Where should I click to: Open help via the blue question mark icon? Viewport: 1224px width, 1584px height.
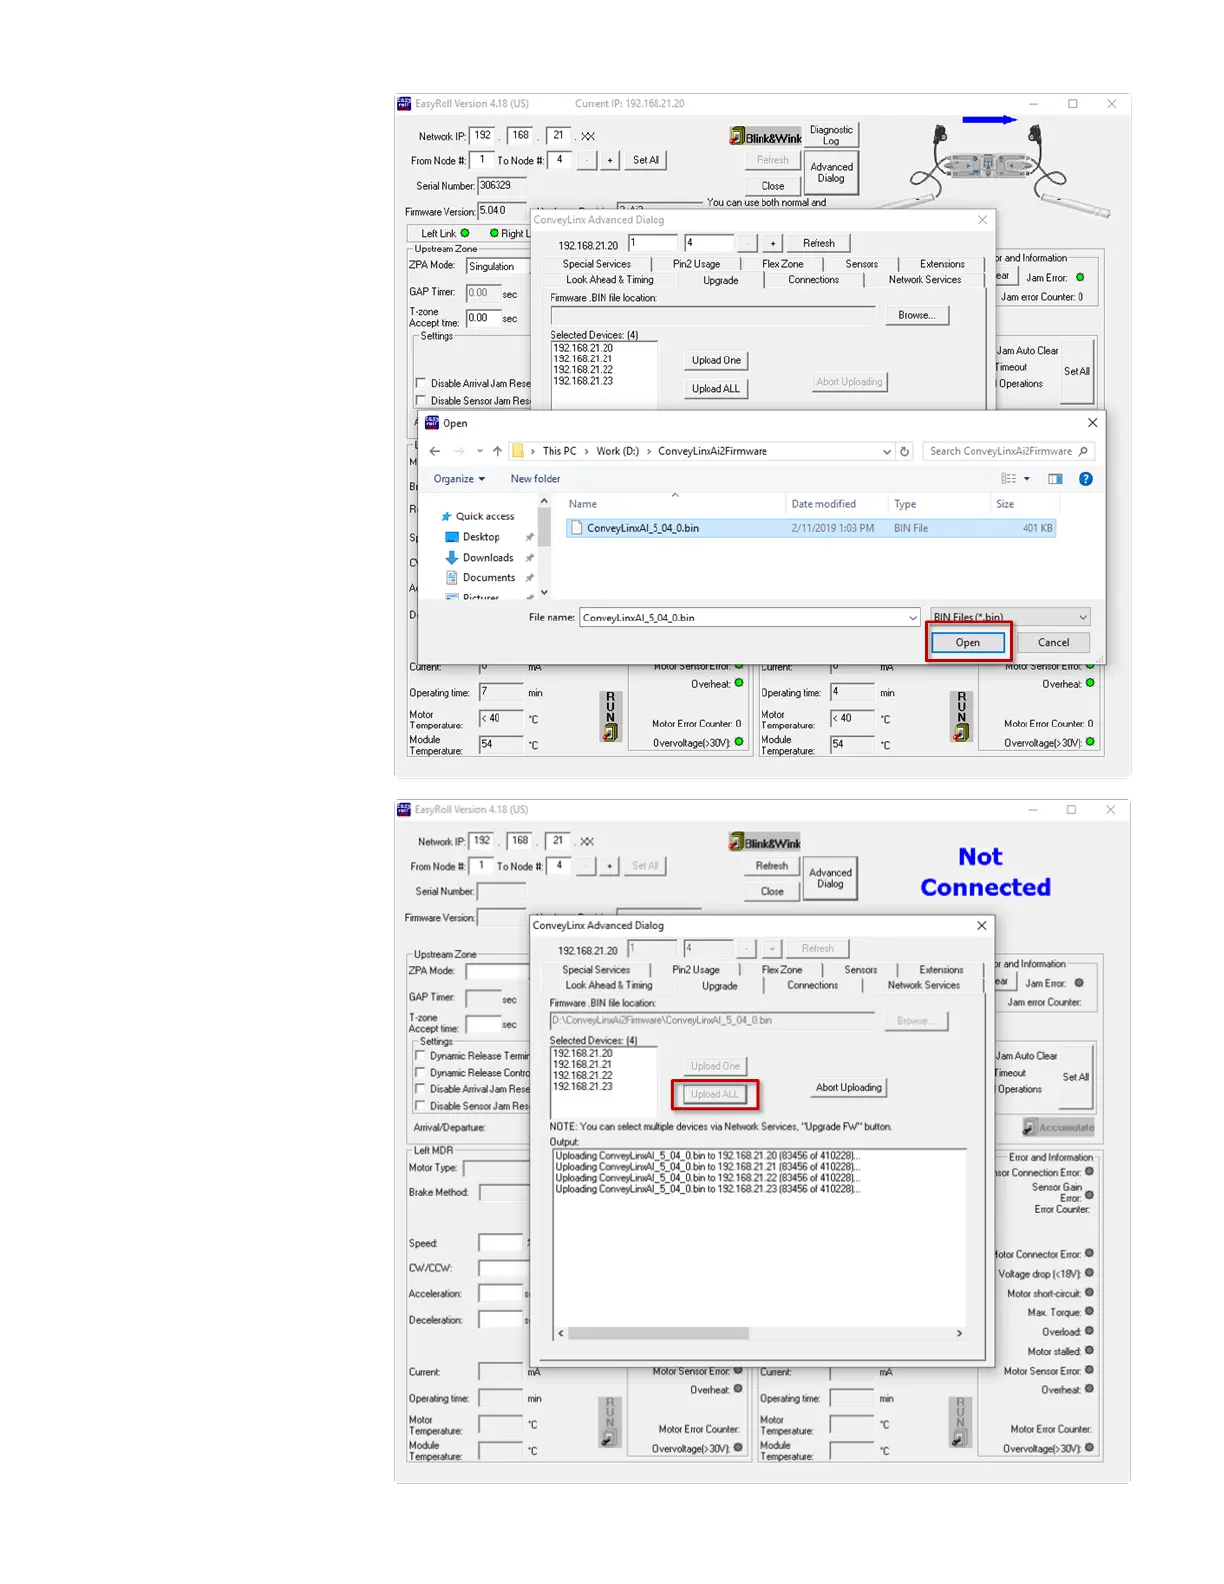click(x=1086, y=479)
